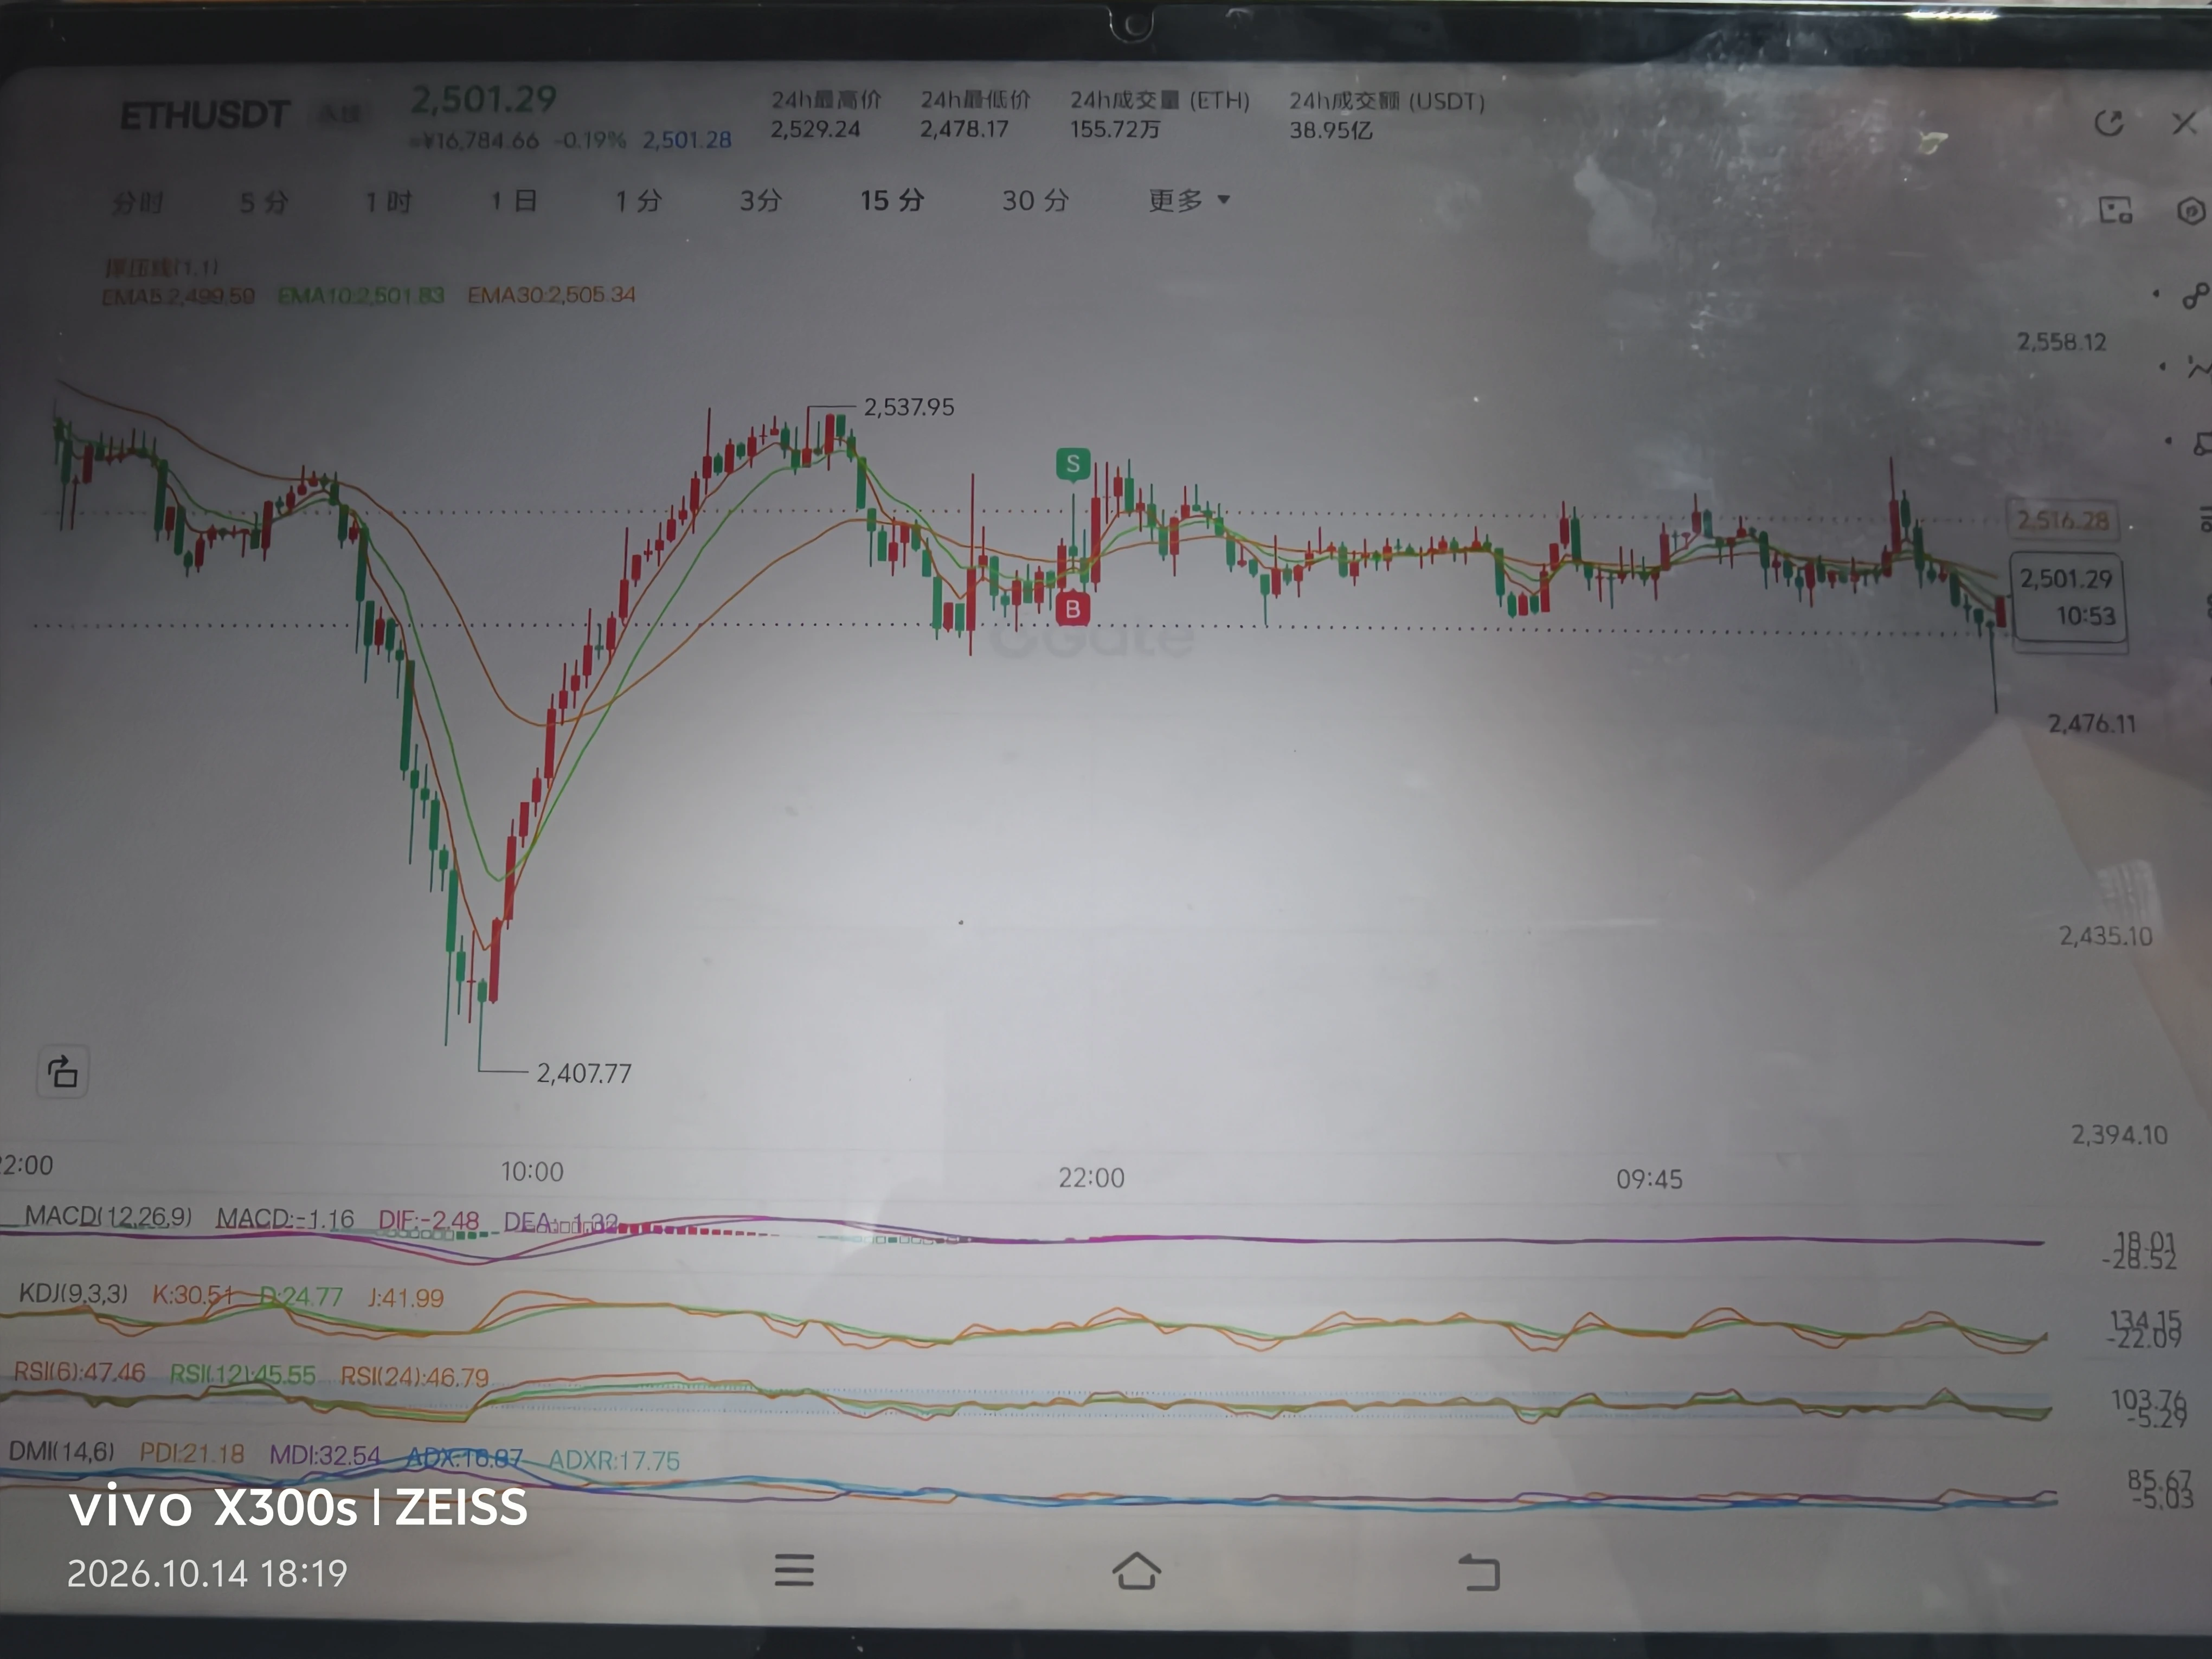Tap the ETHUSDT pair name

pos(205,116)
